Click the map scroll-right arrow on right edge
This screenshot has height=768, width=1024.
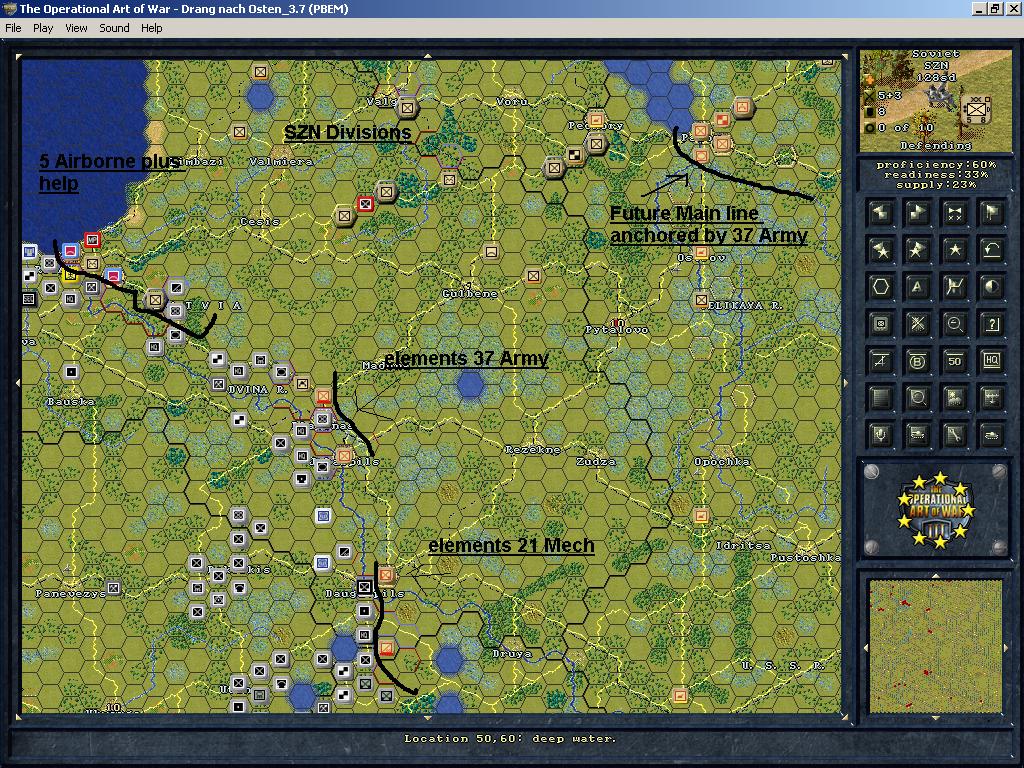tap(845, 383)
